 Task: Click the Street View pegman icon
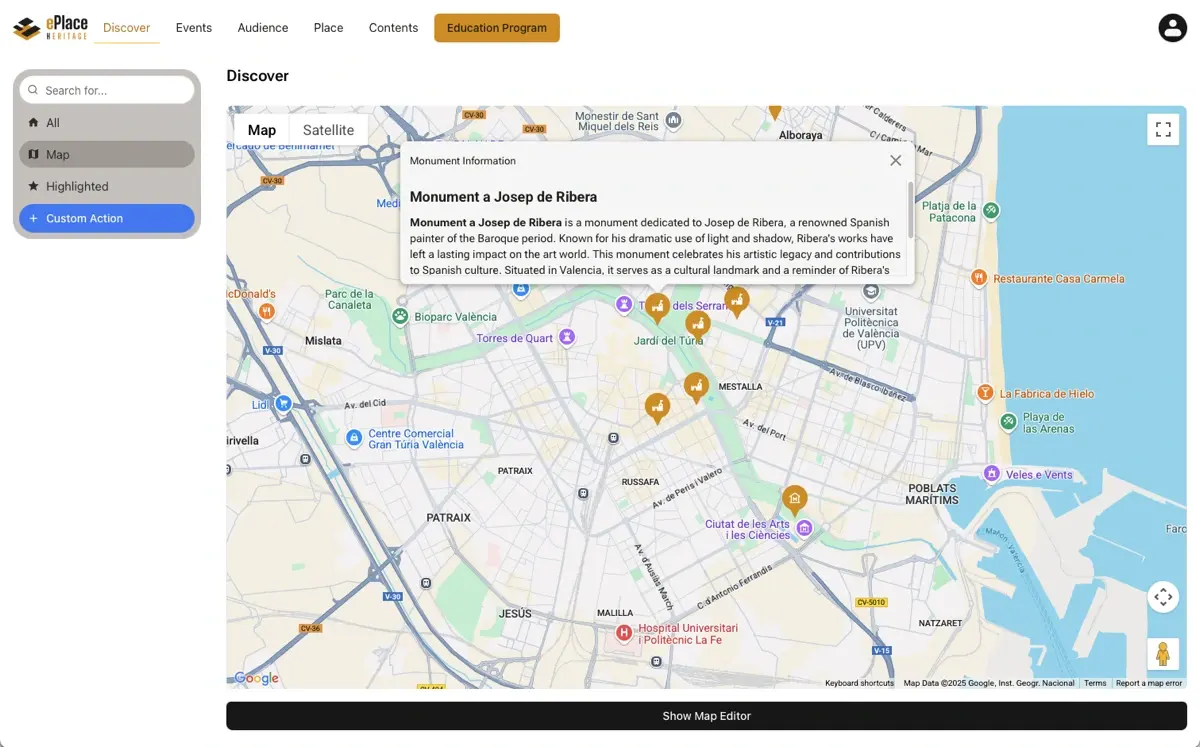[x=1163, y=654]
